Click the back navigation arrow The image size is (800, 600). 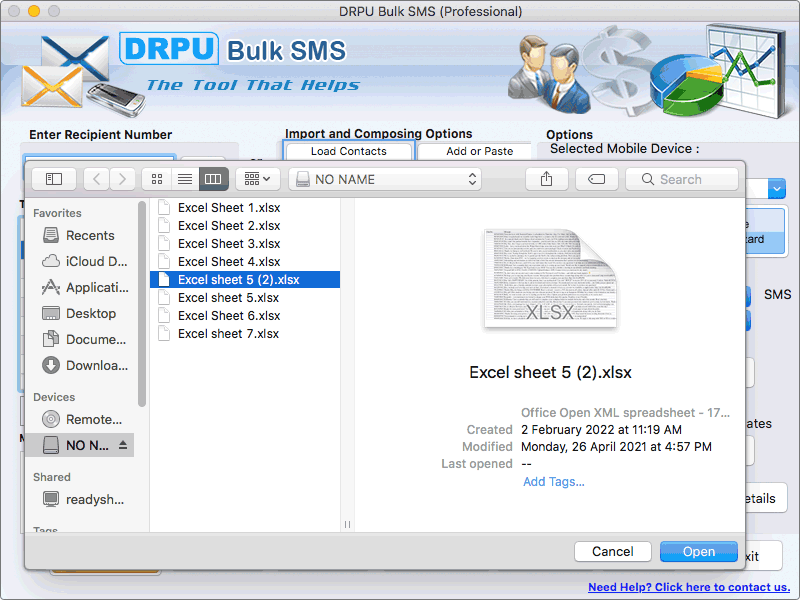point(95,179)
